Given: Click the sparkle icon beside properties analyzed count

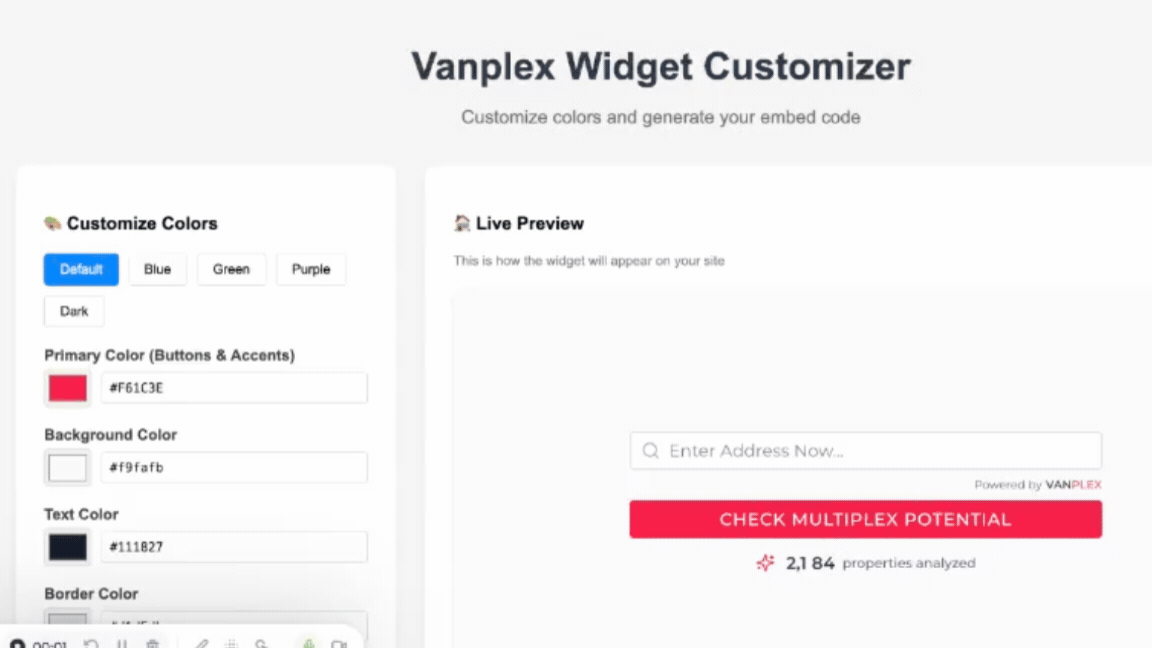Looking at the screenshot, I should pyautogui.click(x=765, y=562).
